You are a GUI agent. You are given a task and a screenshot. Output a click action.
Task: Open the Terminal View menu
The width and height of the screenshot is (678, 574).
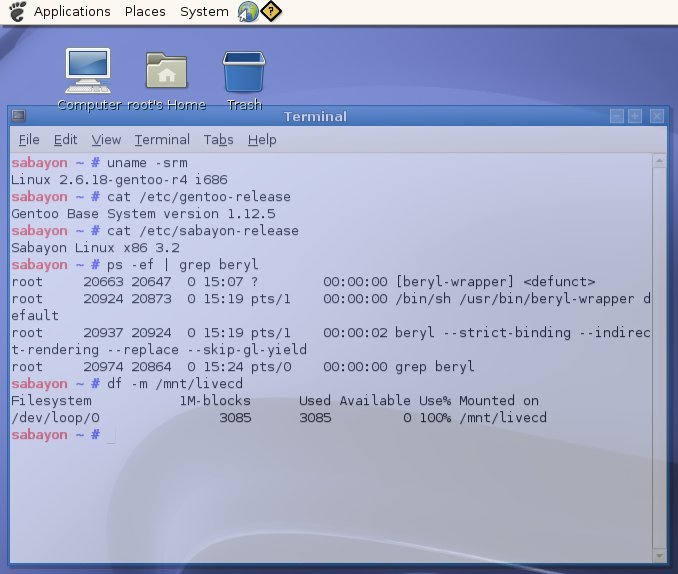click(x=106, y=140)
